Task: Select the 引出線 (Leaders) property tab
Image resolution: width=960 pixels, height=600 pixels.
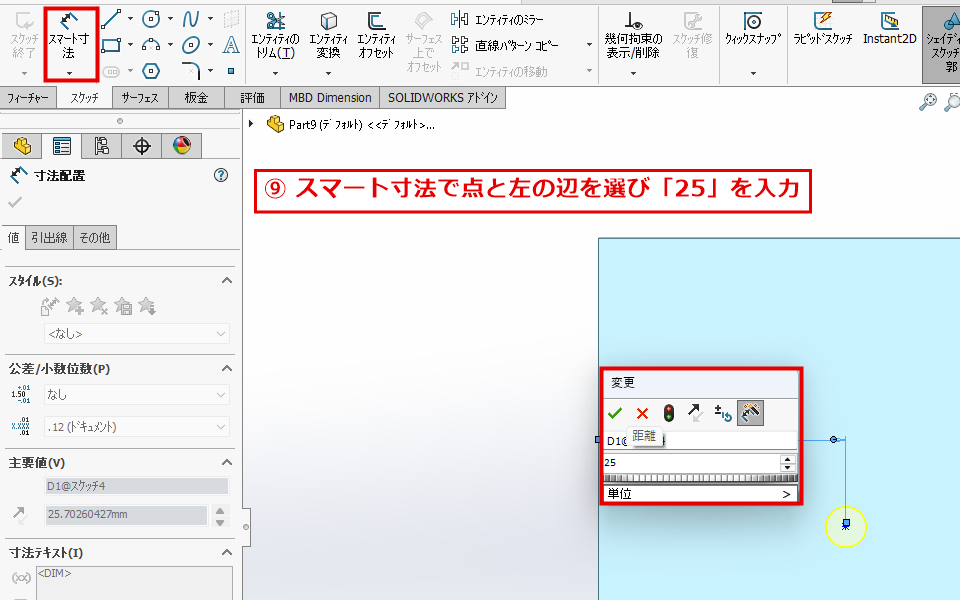Action: pyautogui.click(x=49, y=238)
